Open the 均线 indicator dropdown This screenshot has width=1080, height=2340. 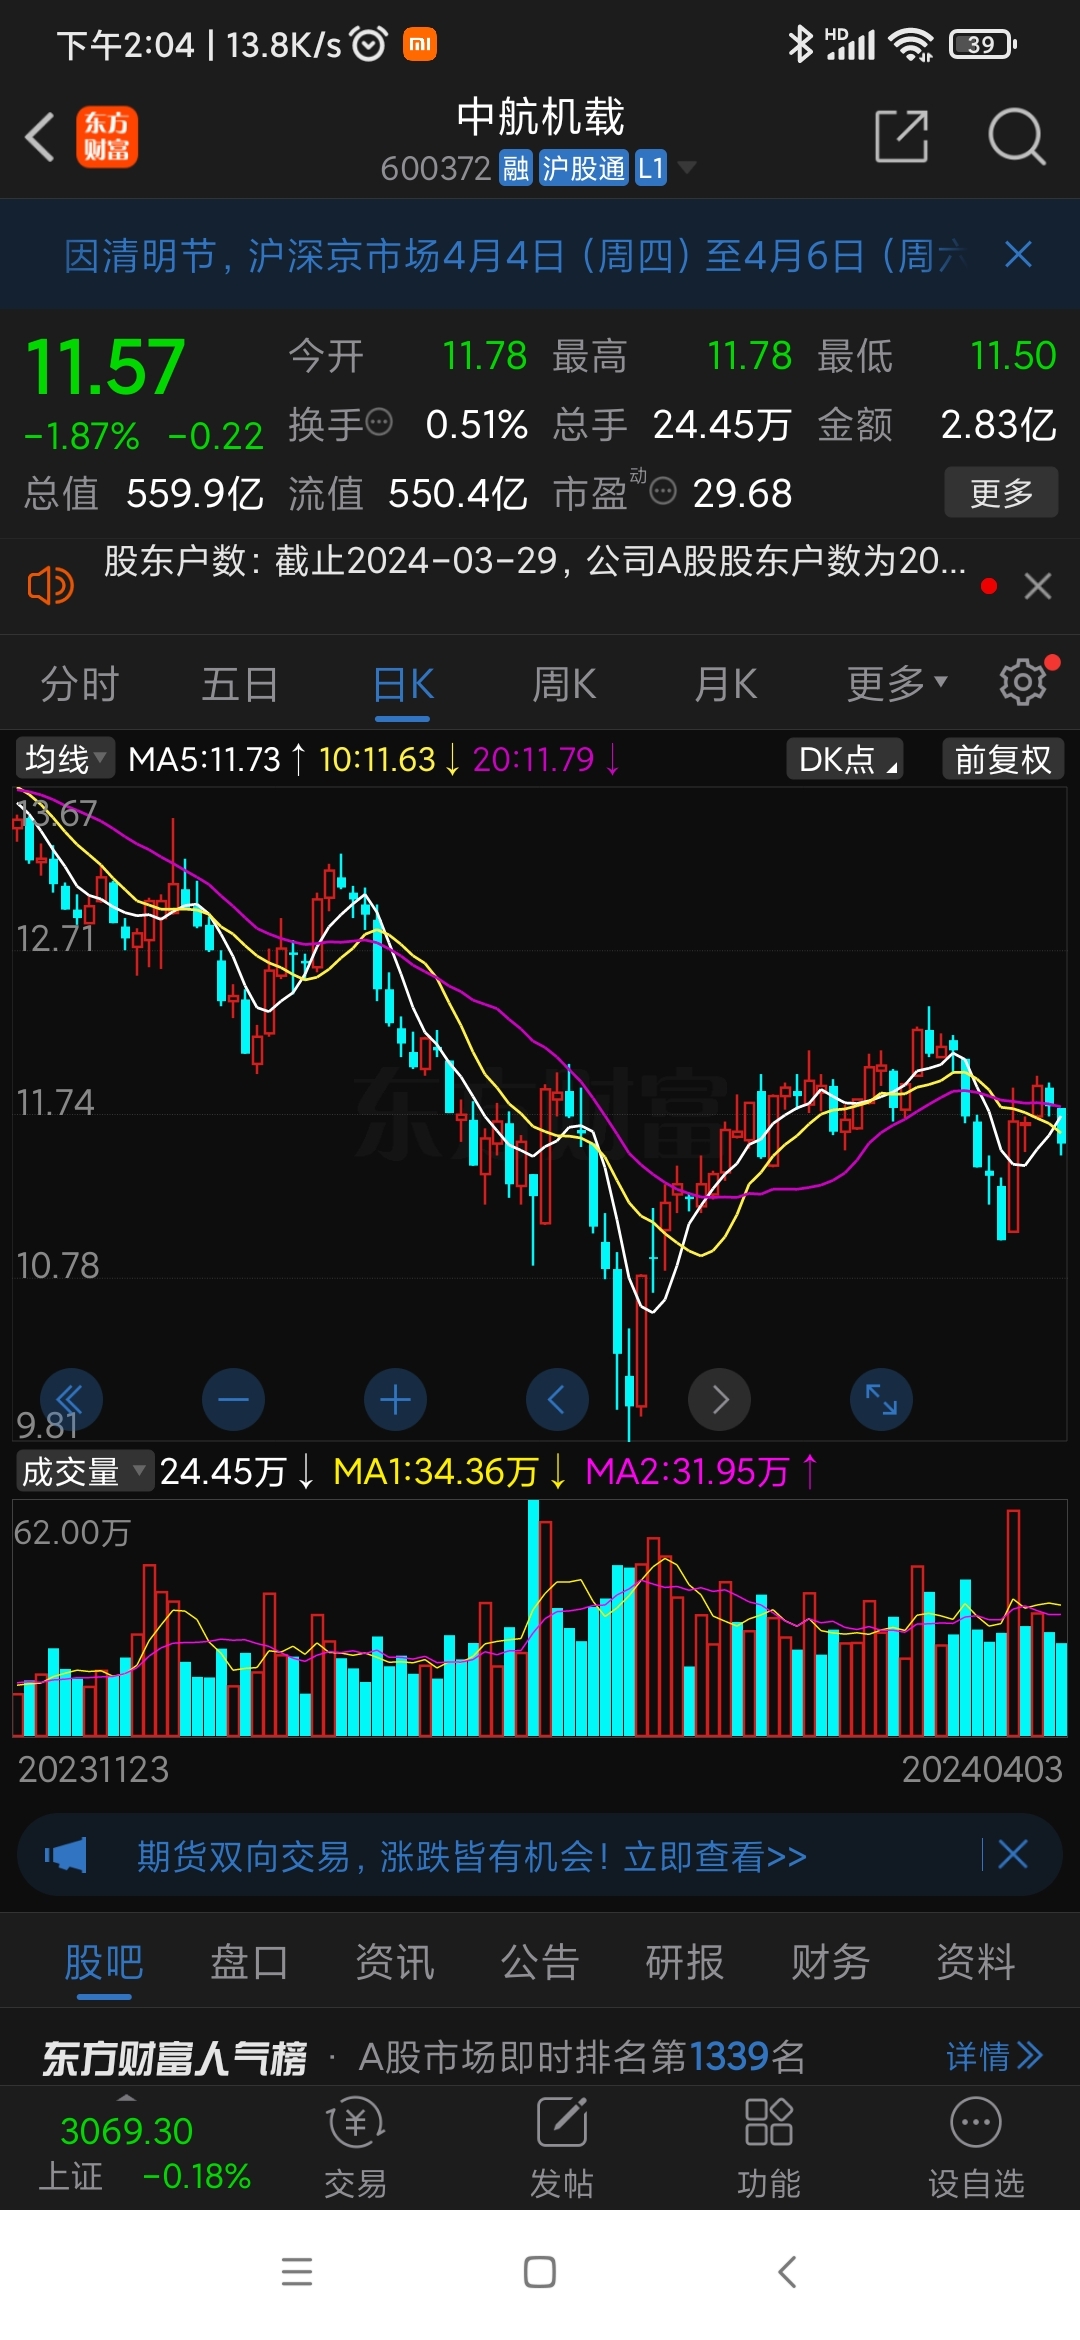[x=65, y=759]
